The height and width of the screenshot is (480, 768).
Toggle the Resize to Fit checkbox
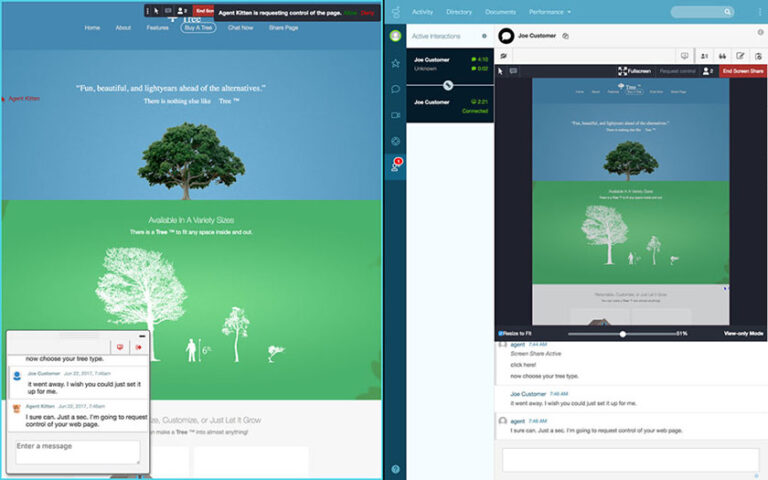[501, 333]
